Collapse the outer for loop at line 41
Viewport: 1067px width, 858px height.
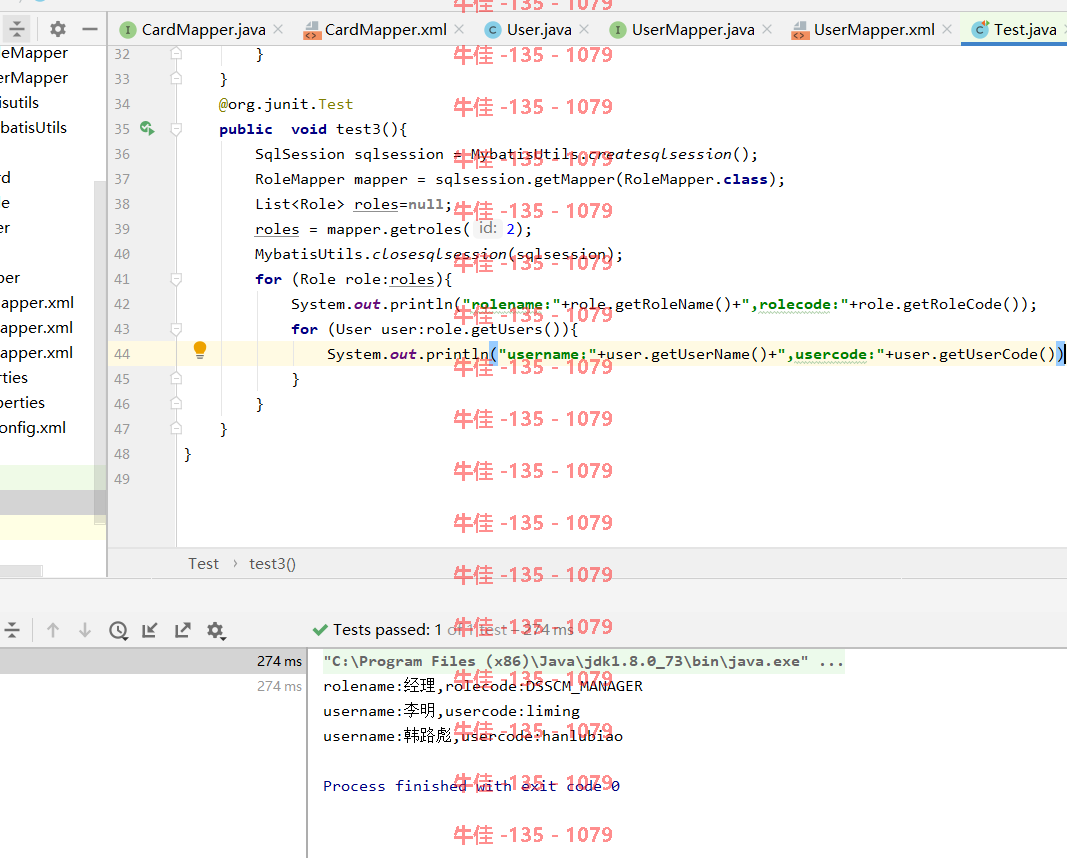click(x=176, y=279)
